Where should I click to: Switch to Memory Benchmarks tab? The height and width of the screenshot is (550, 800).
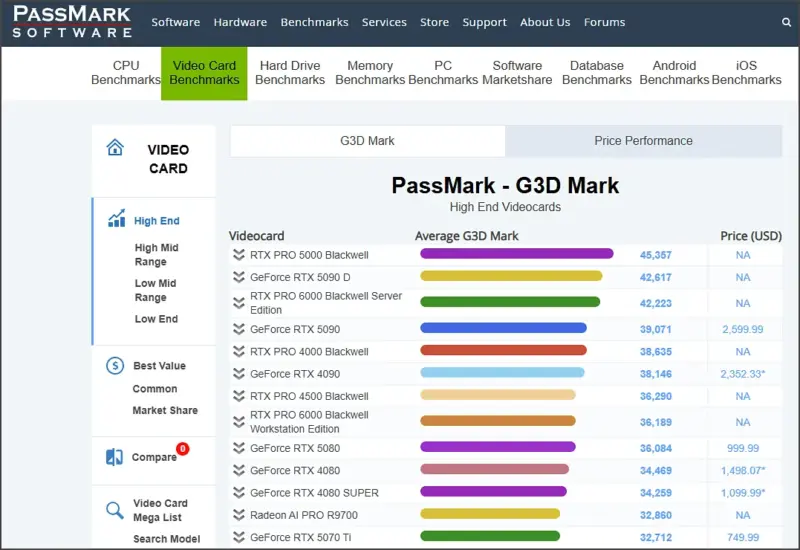click(x=370, y=73)
